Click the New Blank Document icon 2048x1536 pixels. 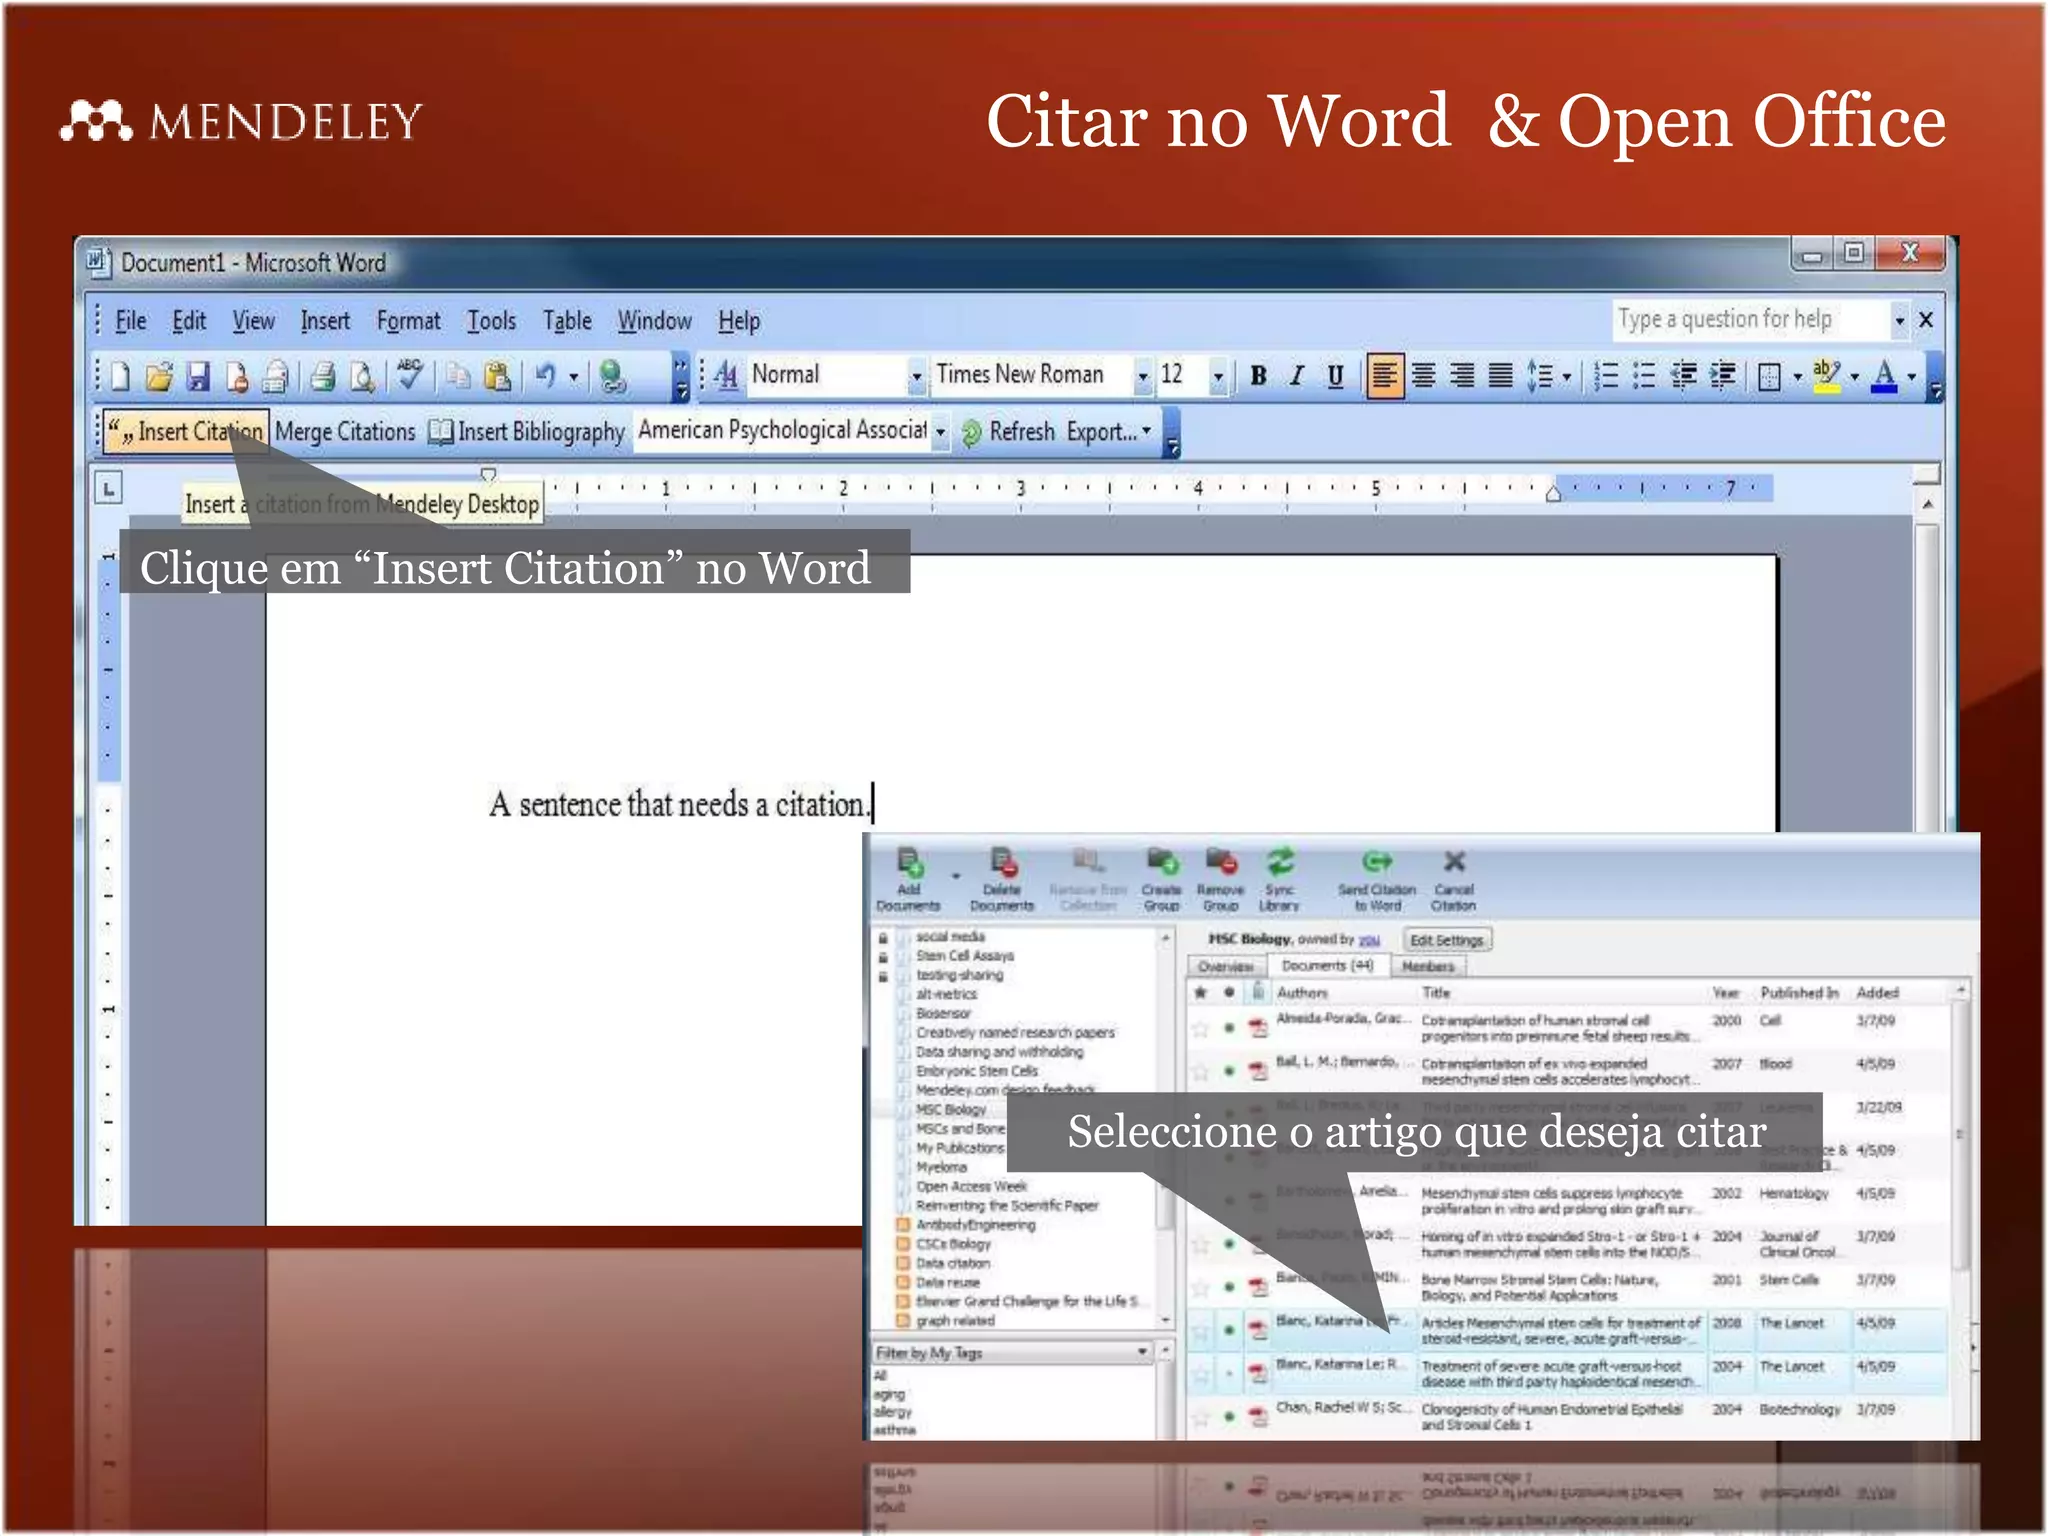pos(120,376)
